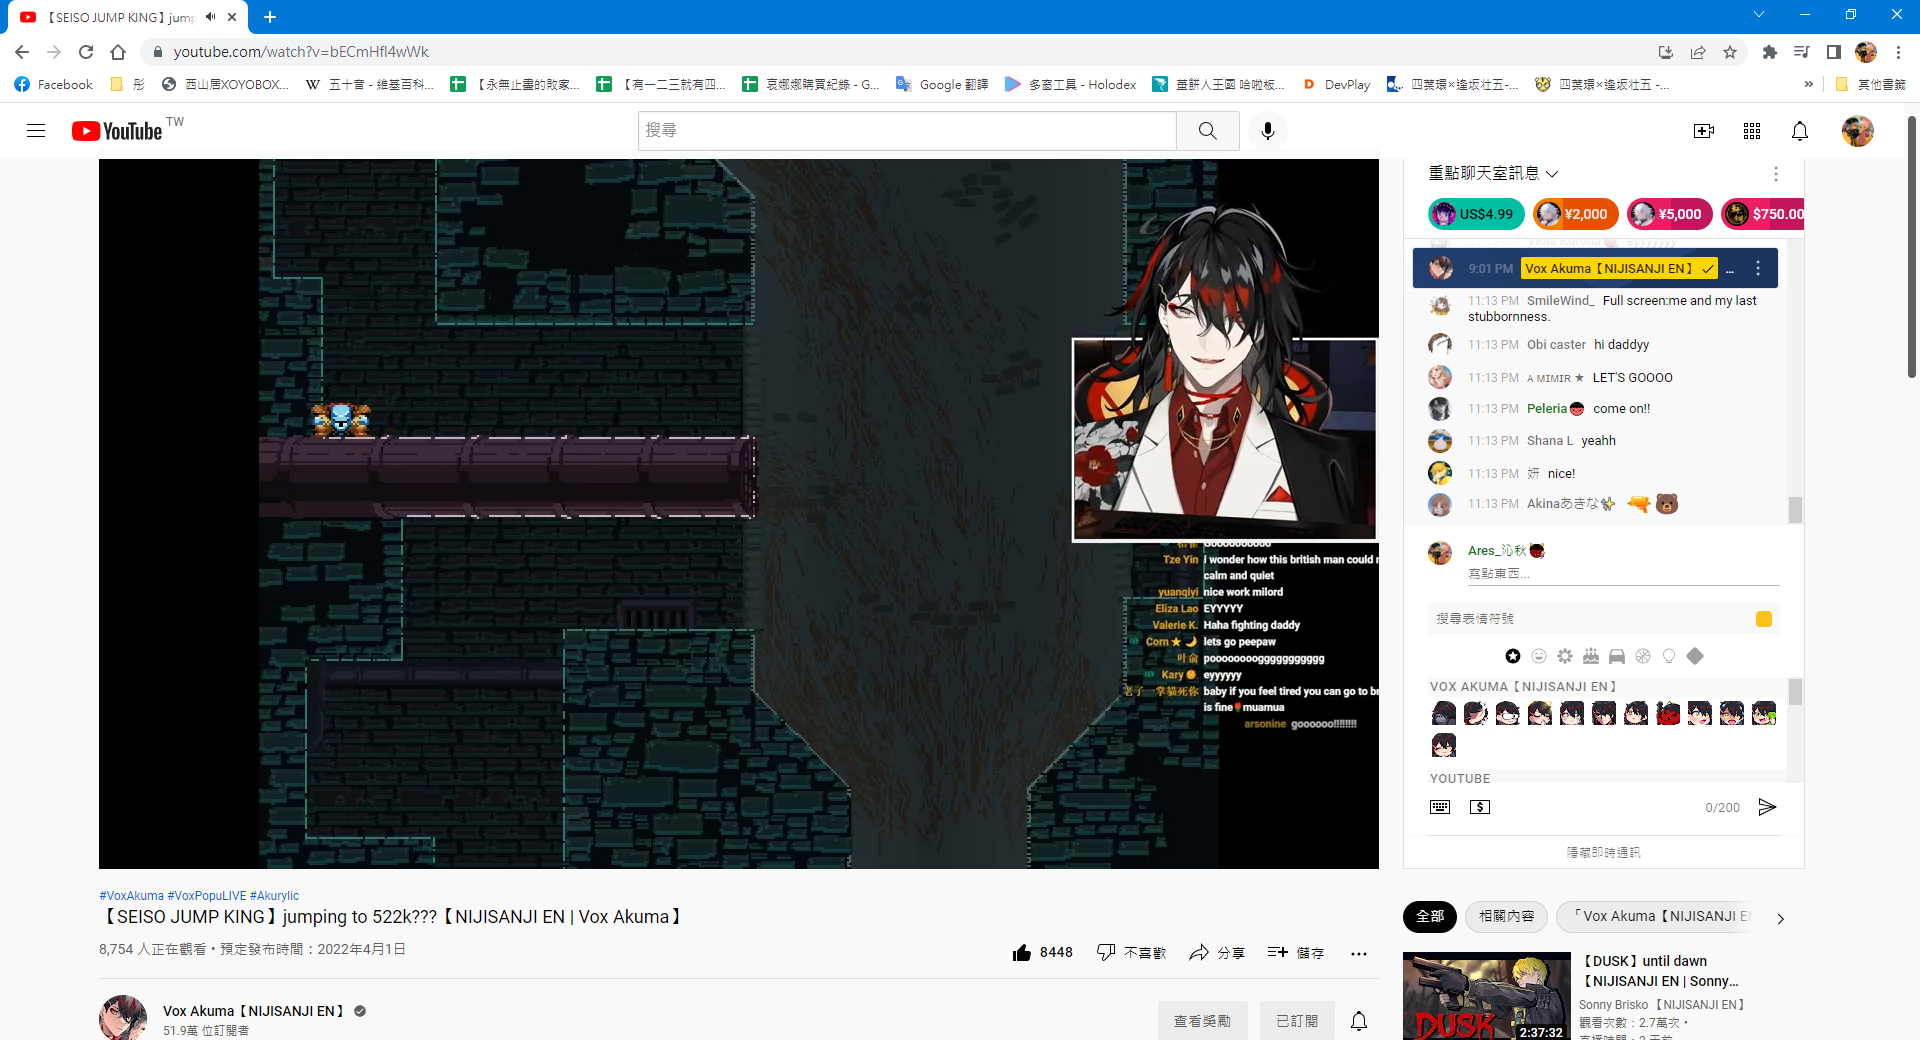This screenshot has height=1040, width=1920.
Task: Open the account avatar menu in YouTube header
Action: point(1858,131)
